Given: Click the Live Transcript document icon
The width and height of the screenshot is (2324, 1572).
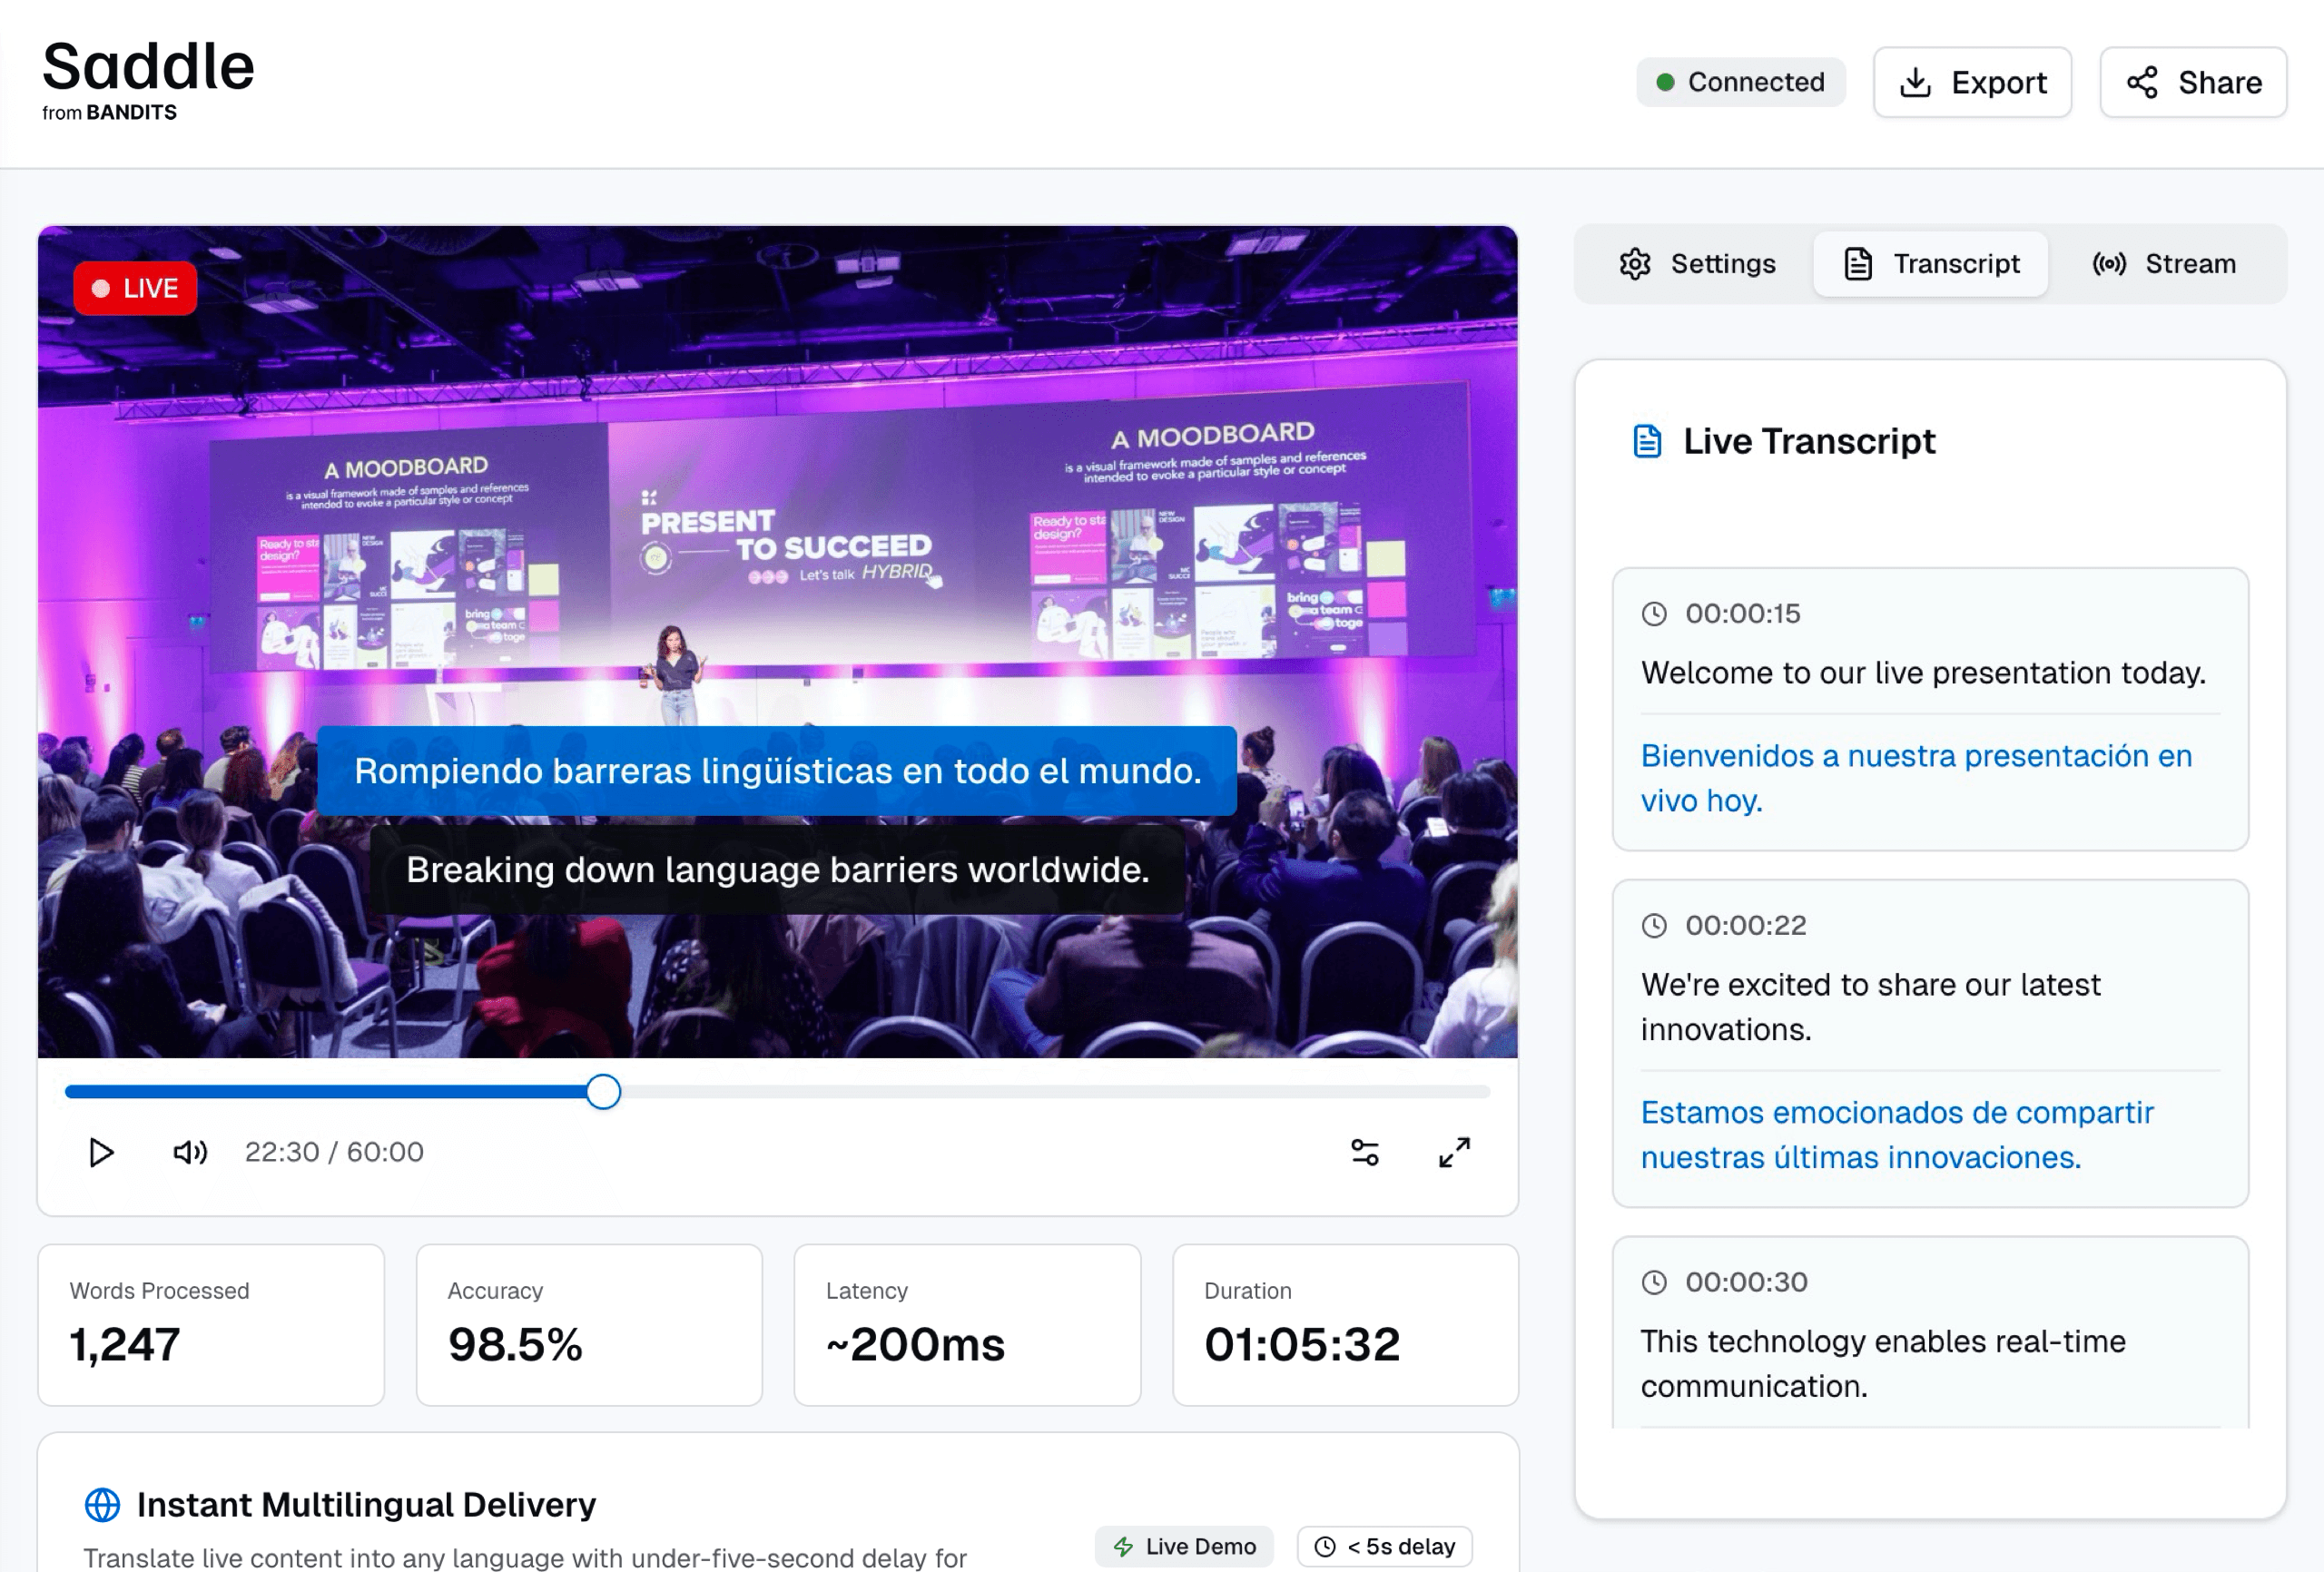Looking at the screenshot, I should (x=1647, y=441).
